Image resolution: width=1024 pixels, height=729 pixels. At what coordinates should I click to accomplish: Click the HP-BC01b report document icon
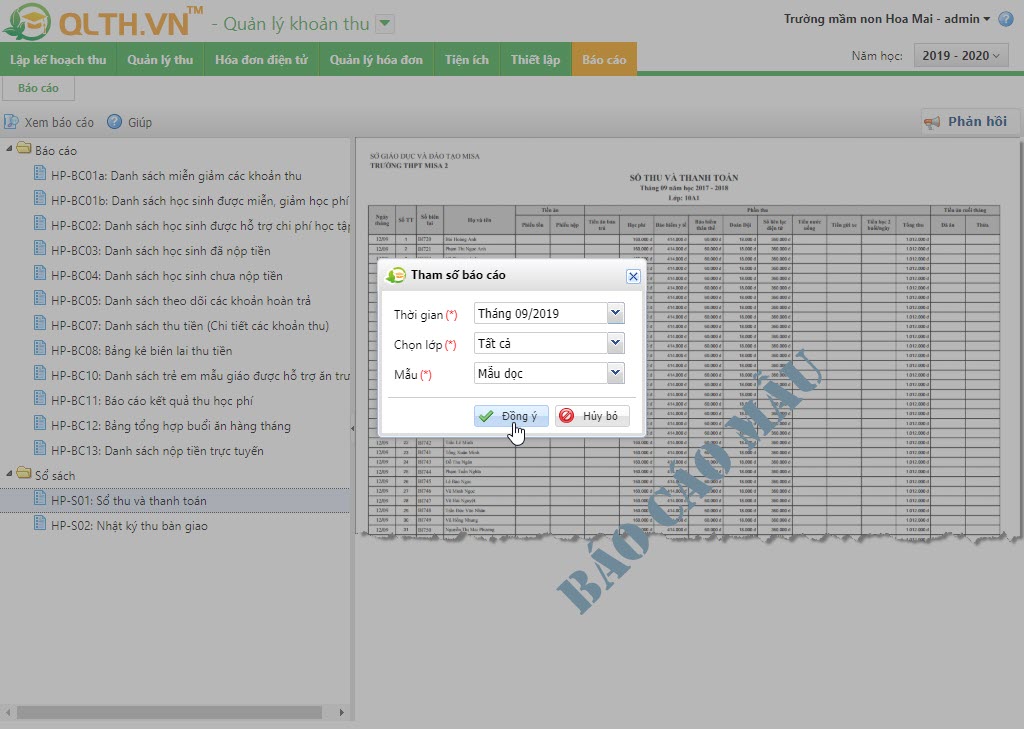[x=40, y=198]
